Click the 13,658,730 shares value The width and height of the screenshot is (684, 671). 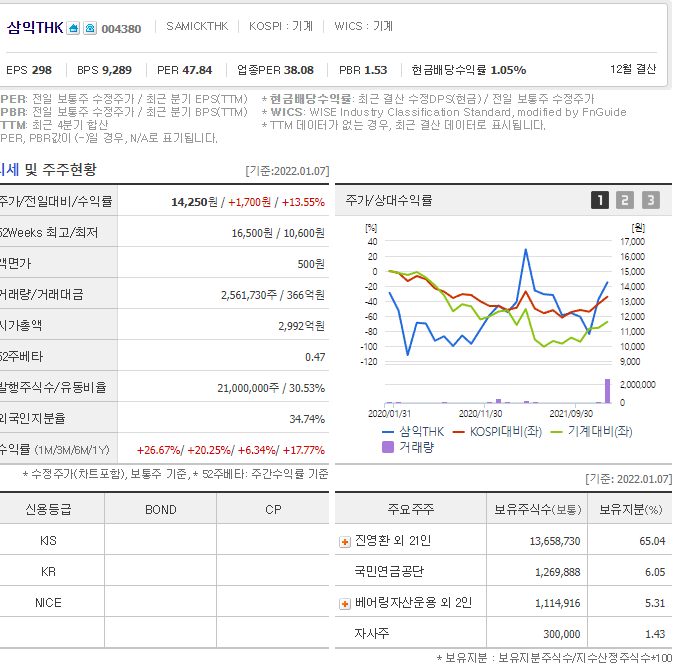click(x=555, y=541)
